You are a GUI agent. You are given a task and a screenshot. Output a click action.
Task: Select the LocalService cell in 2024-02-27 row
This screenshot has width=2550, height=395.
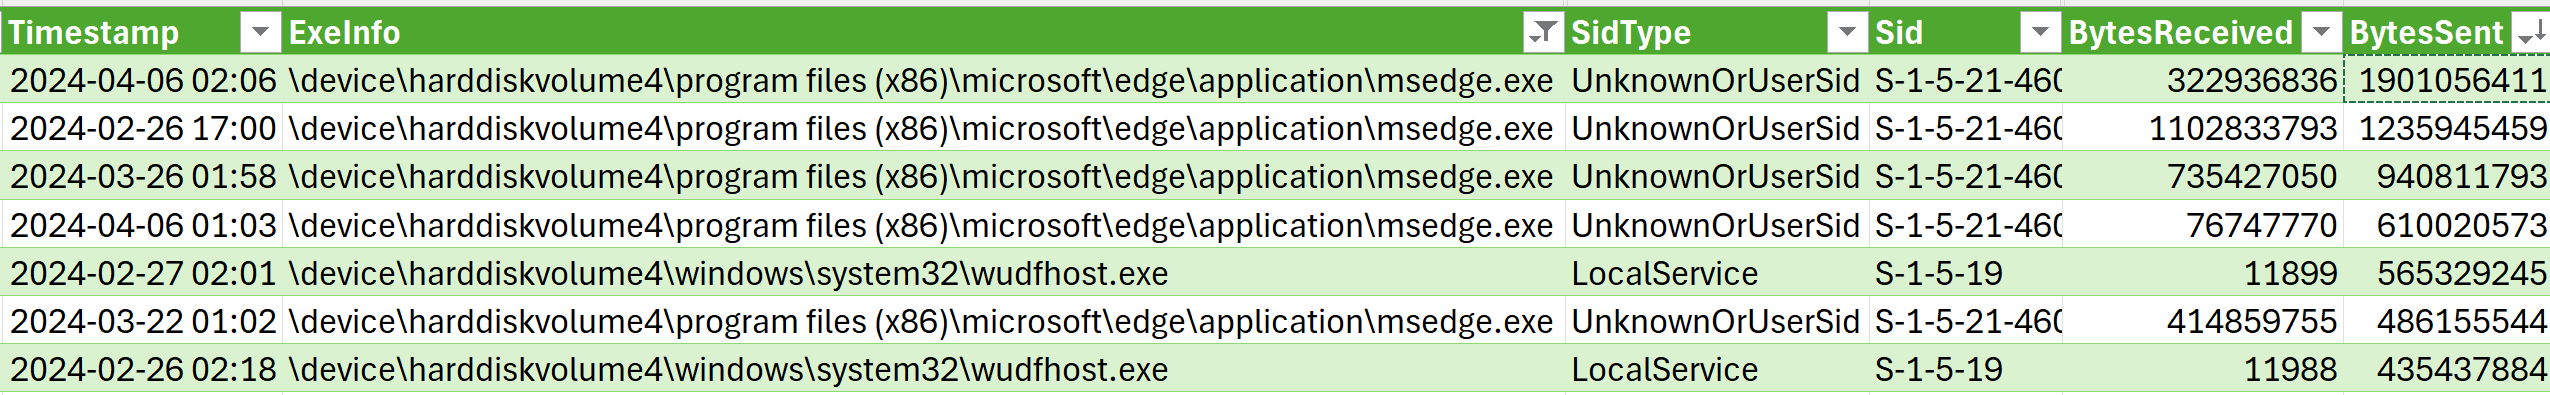pyautogui.click(x=1716, y=273)
